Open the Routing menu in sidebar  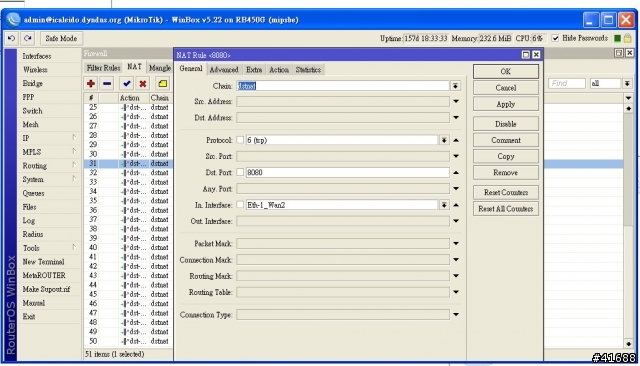[x=49, y=165]
